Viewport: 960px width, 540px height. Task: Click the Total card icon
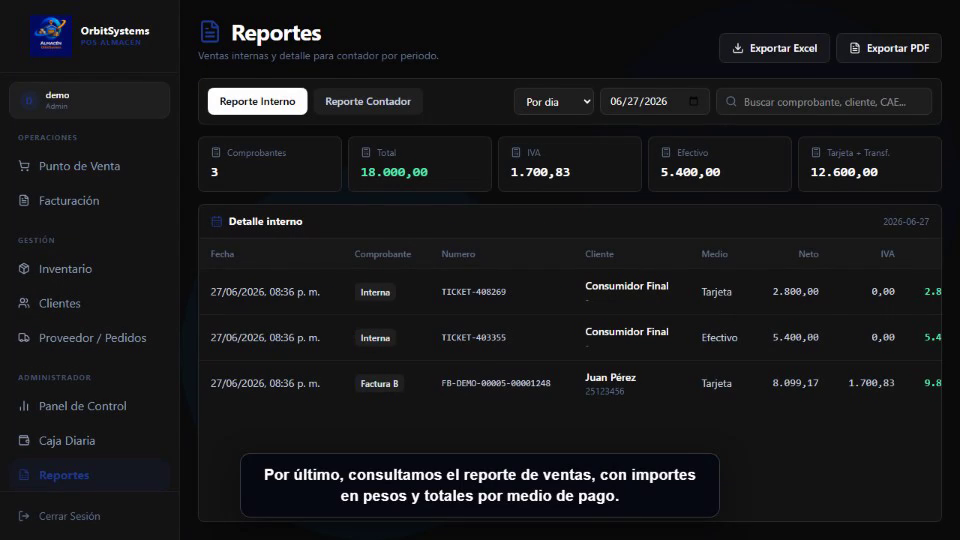coord(366,152)
